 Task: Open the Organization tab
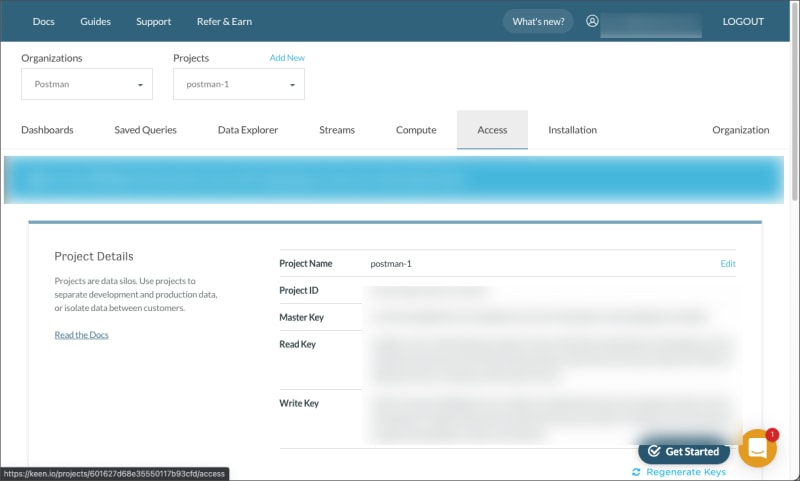tap(740, 130)
